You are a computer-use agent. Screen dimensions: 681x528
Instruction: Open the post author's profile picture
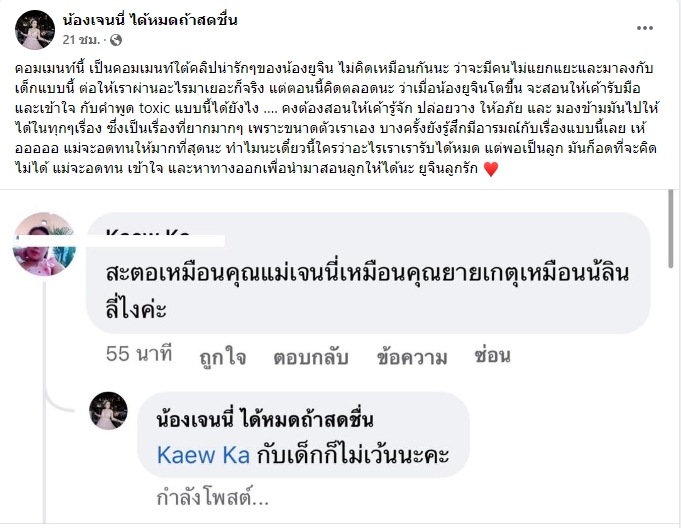coord(34,29)
